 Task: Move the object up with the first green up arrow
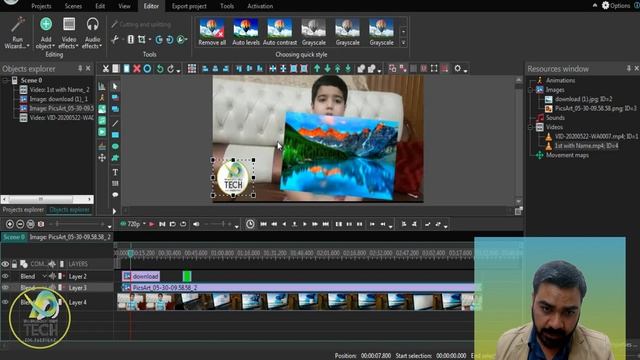(x=317, y=69)
